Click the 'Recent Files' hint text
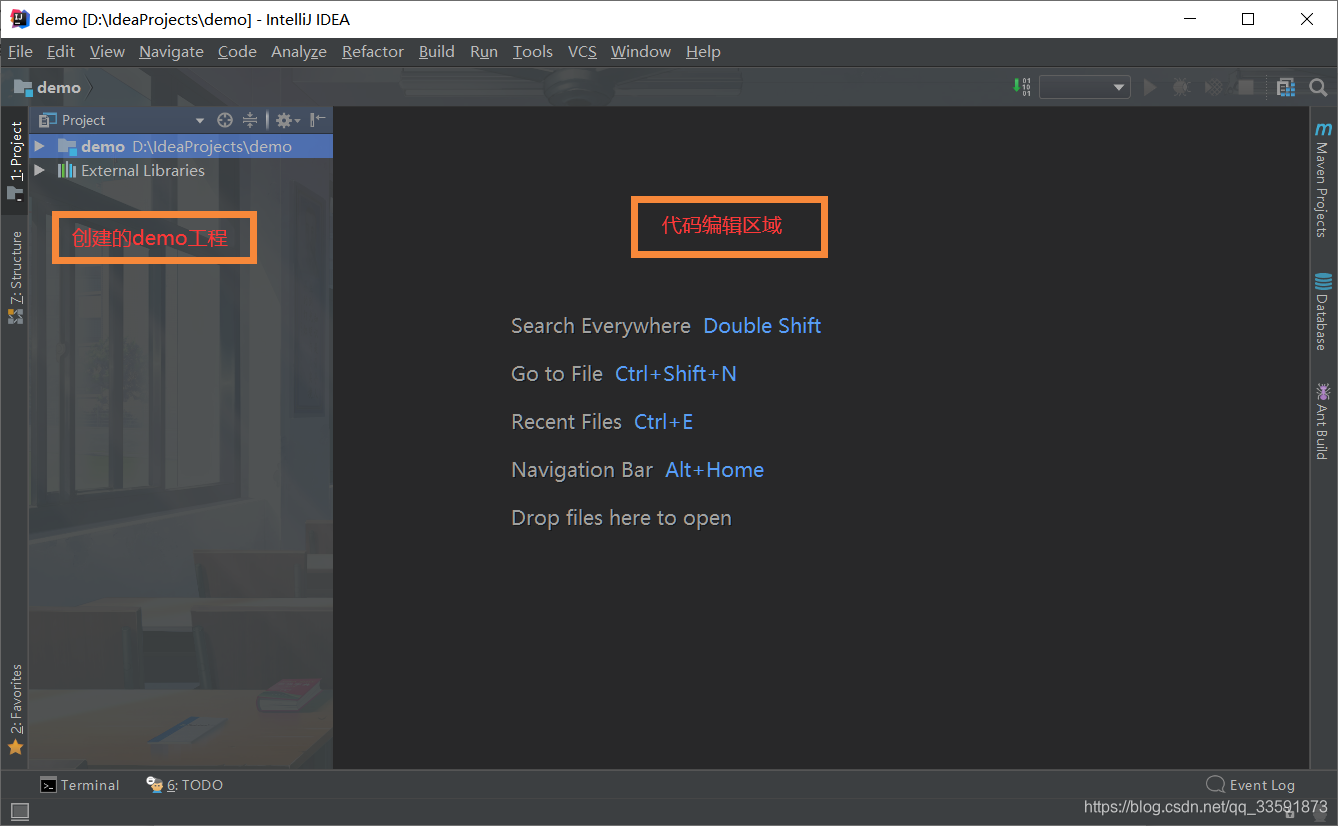This screenshot has height=826, width=1338. 566,422
